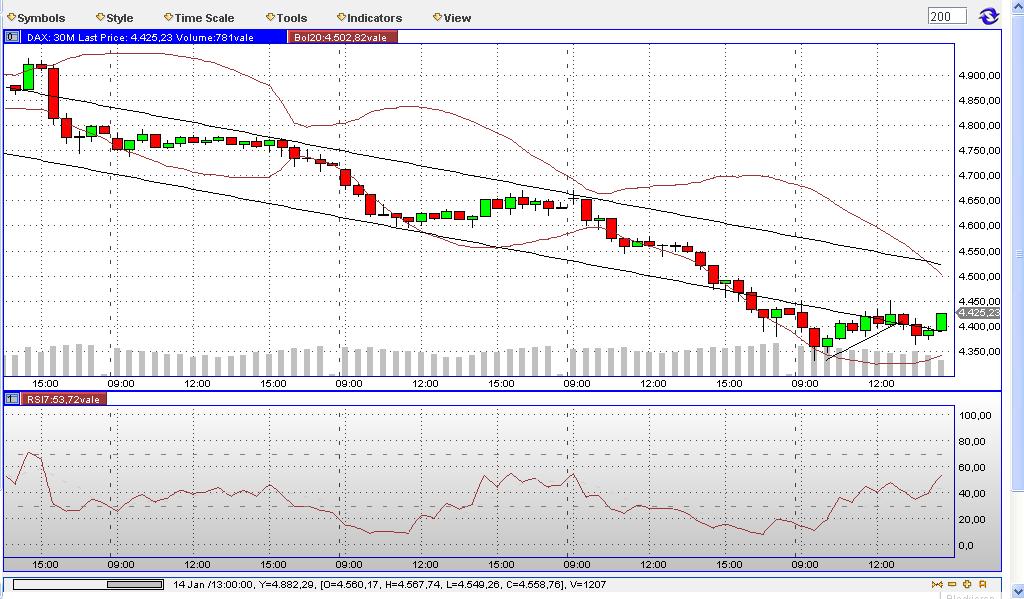Open the Time Scale menu

201,17
